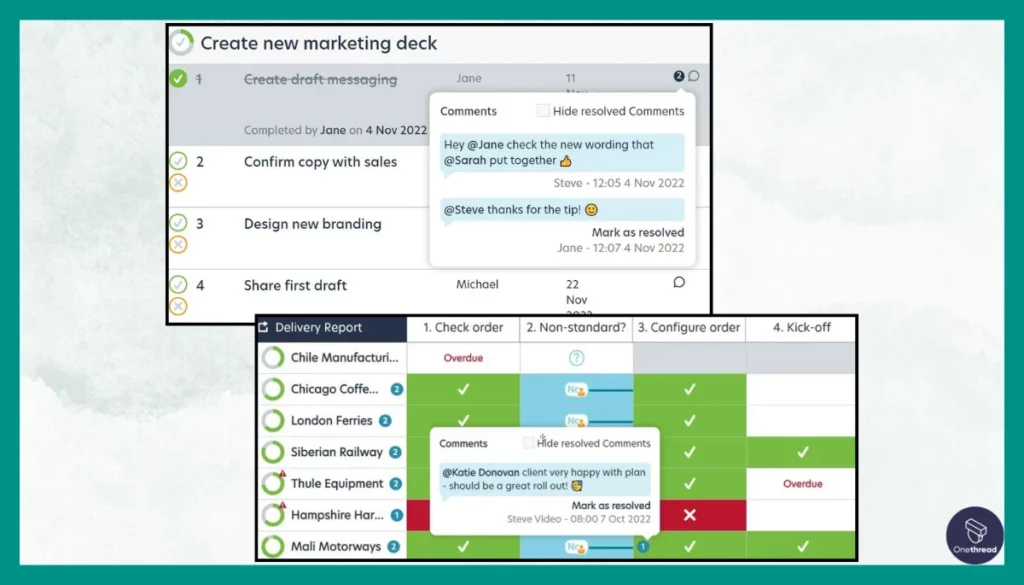The height and width of the screenshot is (585, 1024).
Task: Click question mark icon in Chile Manufacturi... row
Action: coord(576,358)
